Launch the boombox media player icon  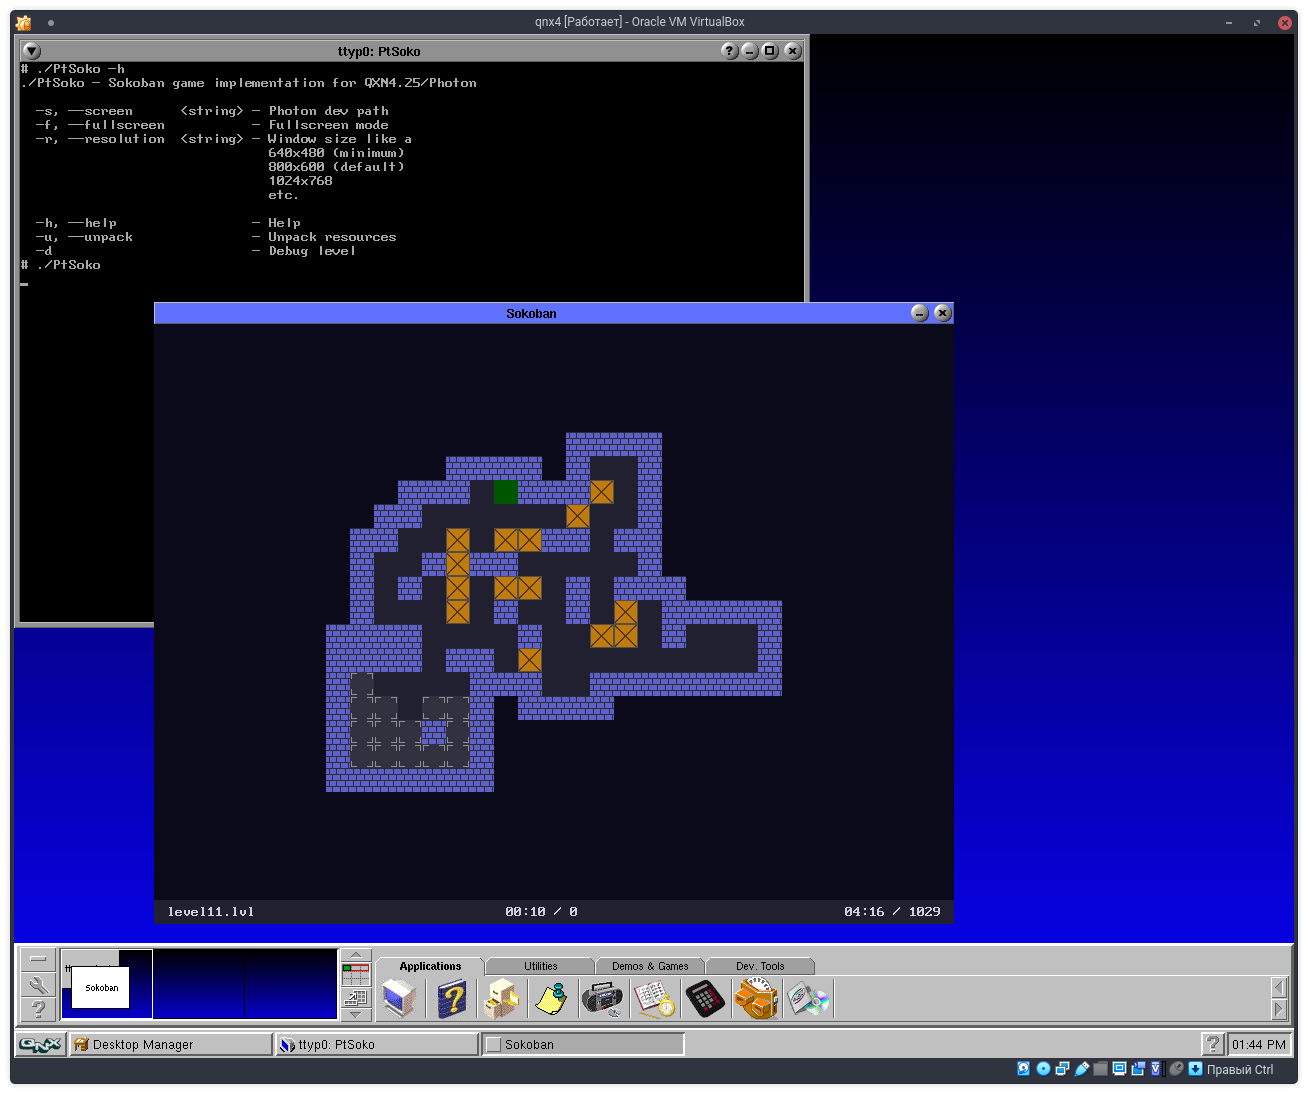click(x=602, y=998)
